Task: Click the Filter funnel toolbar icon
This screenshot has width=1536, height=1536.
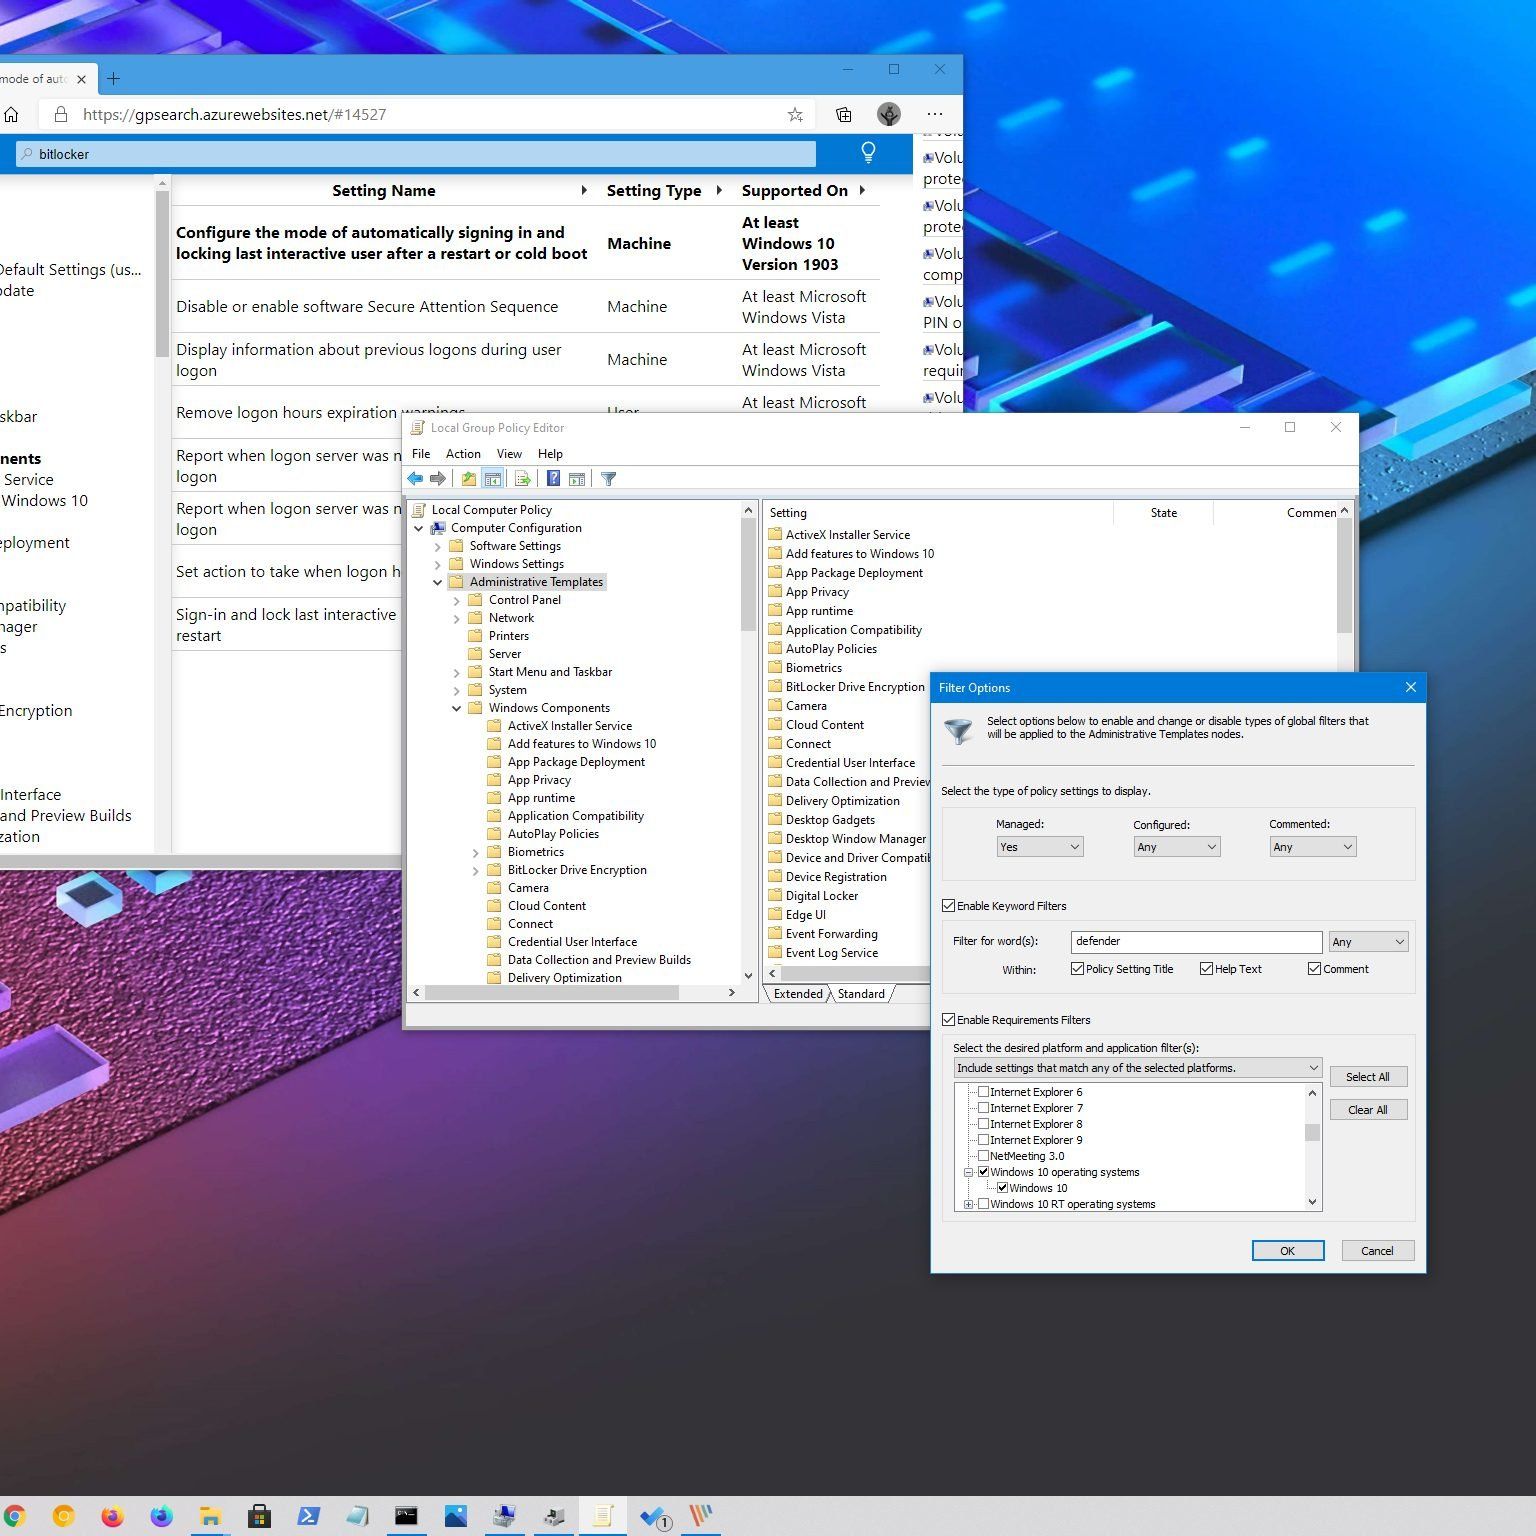Action: pos(608,479)
